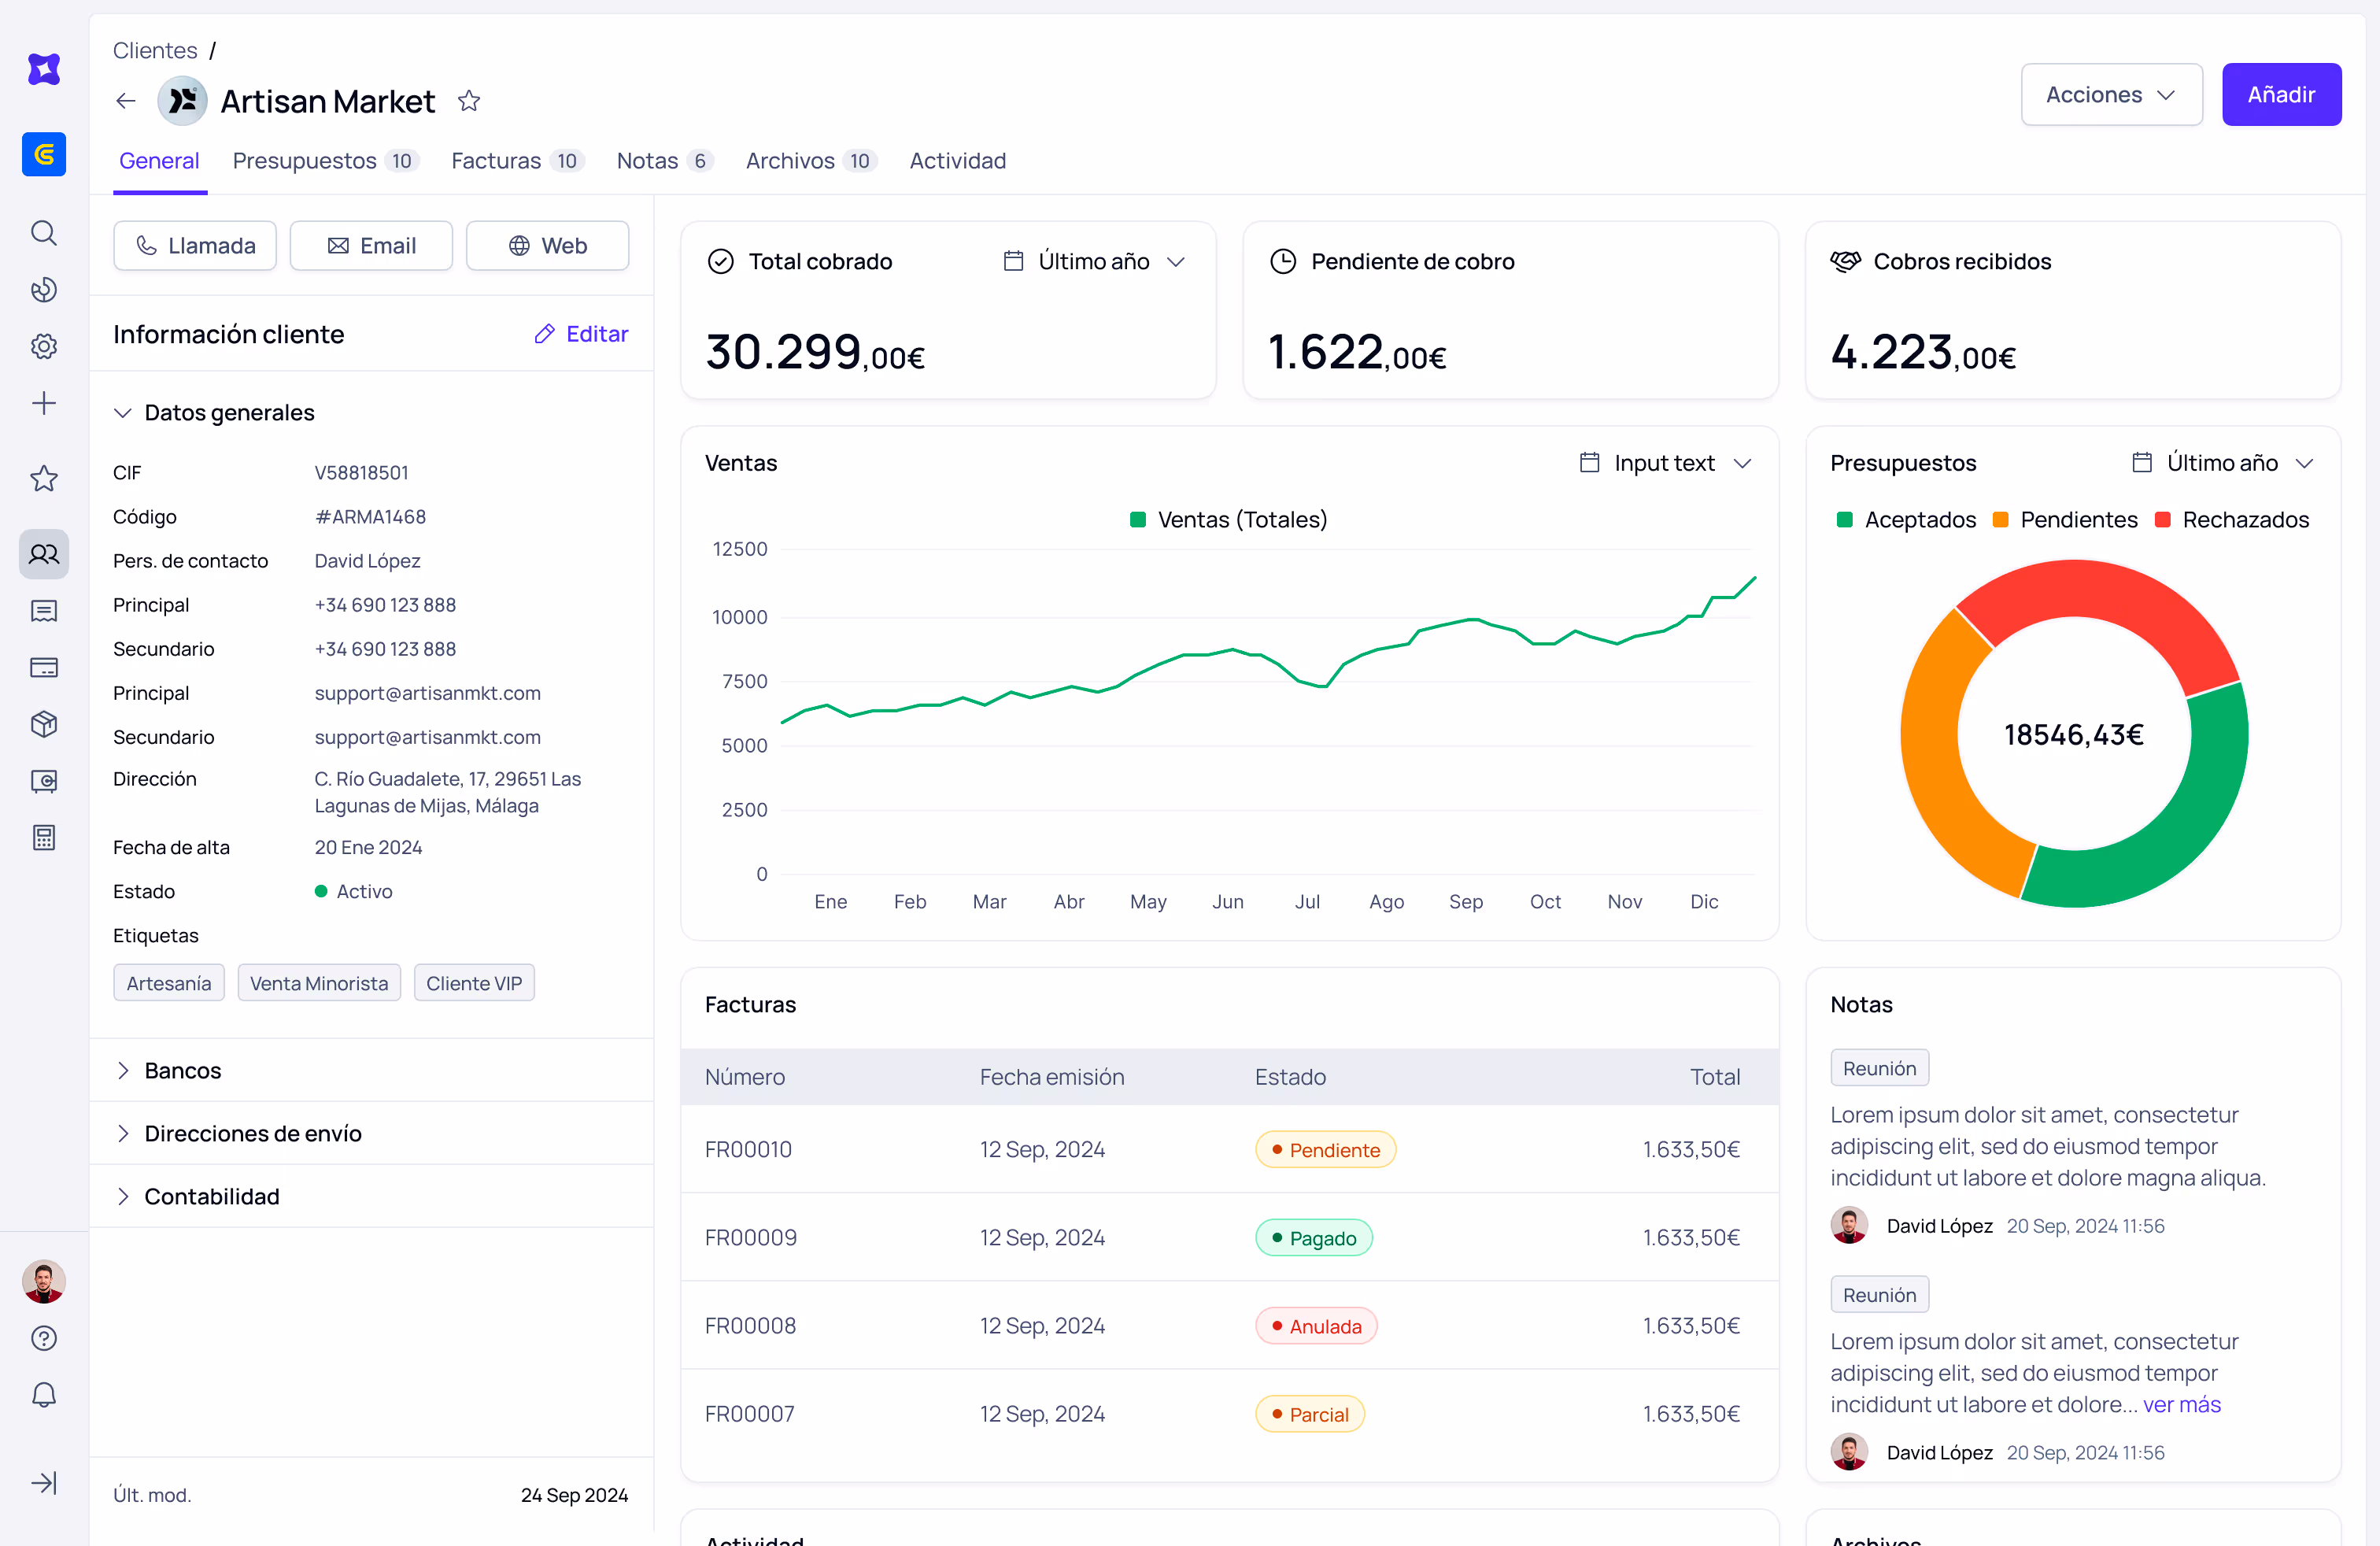2380x1546 pixels.
Task: Open invoice FR00008 row
Action: pos(1229,1325)
